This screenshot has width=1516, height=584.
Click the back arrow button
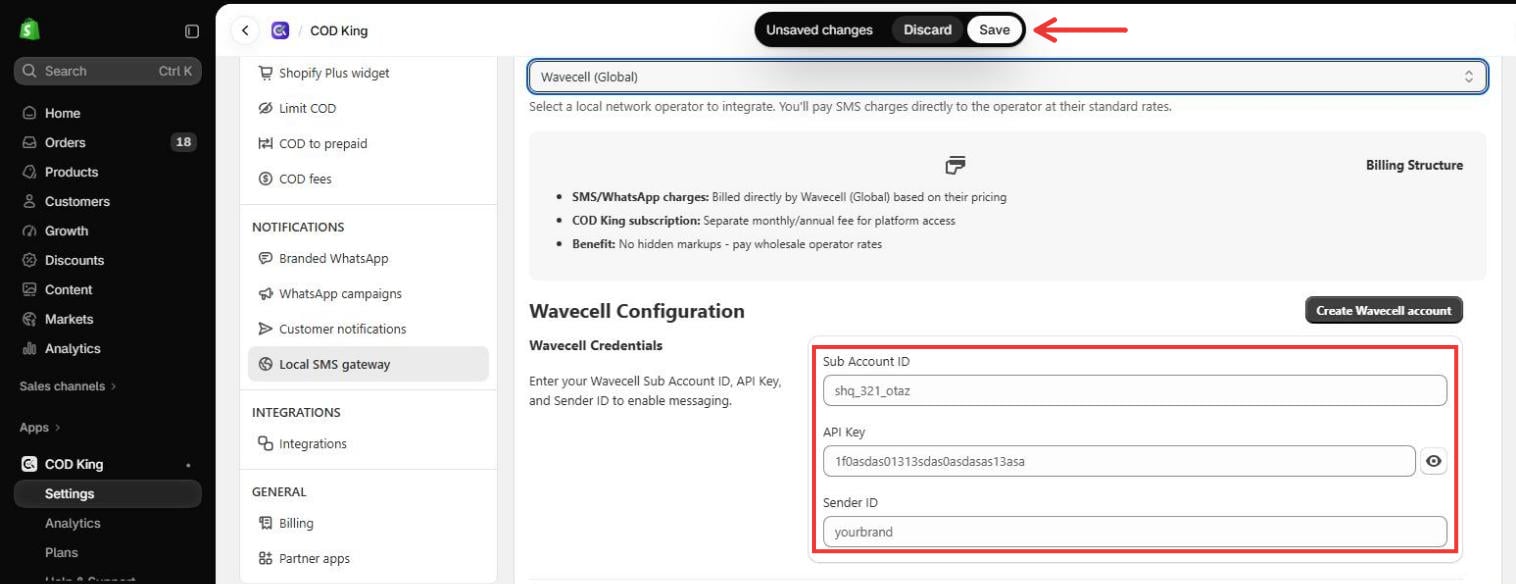245,31
